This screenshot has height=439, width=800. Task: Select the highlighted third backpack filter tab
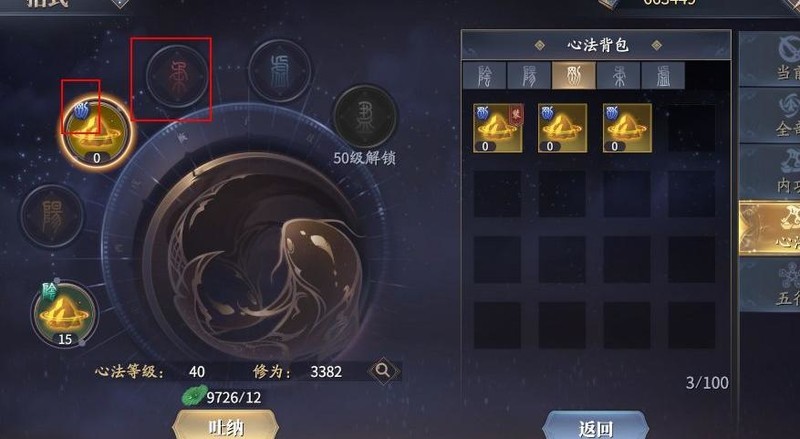coord(573,76)
